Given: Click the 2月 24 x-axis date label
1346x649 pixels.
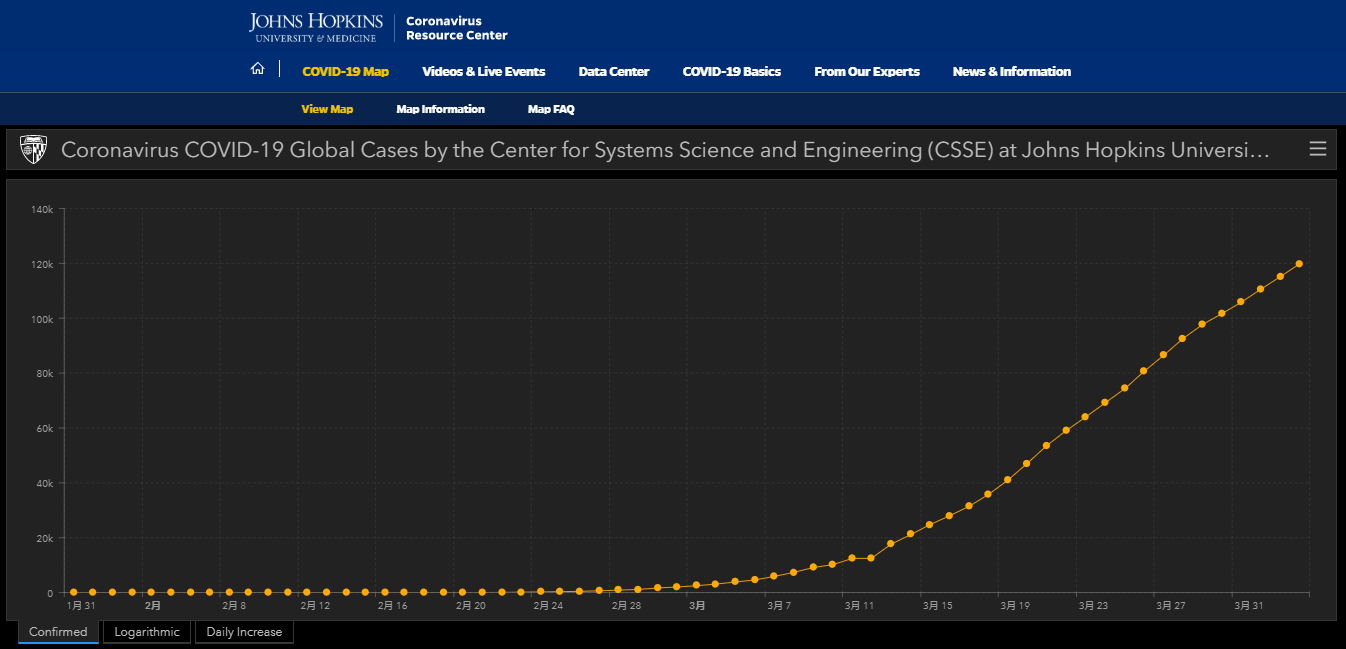Looking at the screenshot, I should (x=549, y=606).
